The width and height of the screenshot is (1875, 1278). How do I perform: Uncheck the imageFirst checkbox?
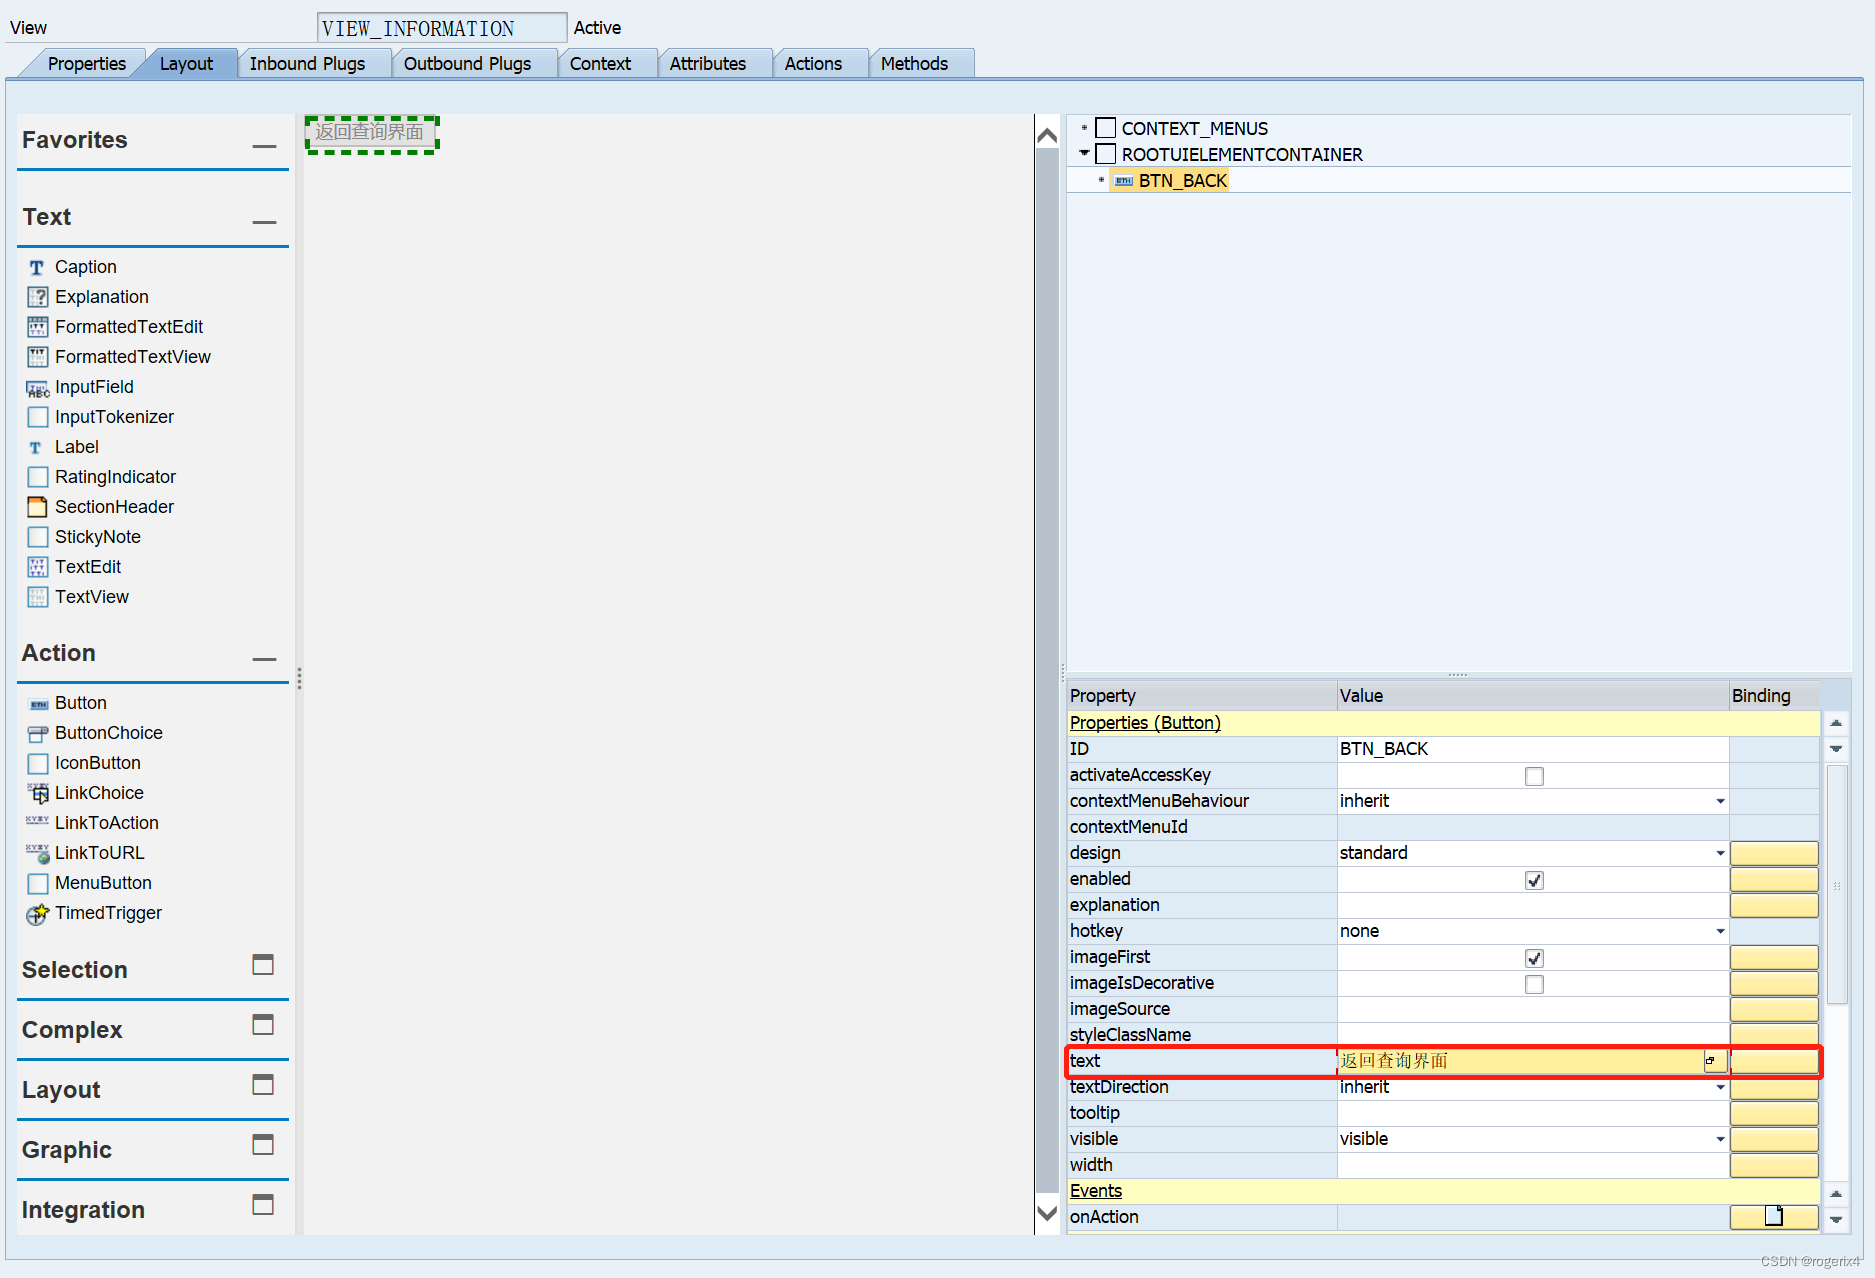pos(1534,958)
